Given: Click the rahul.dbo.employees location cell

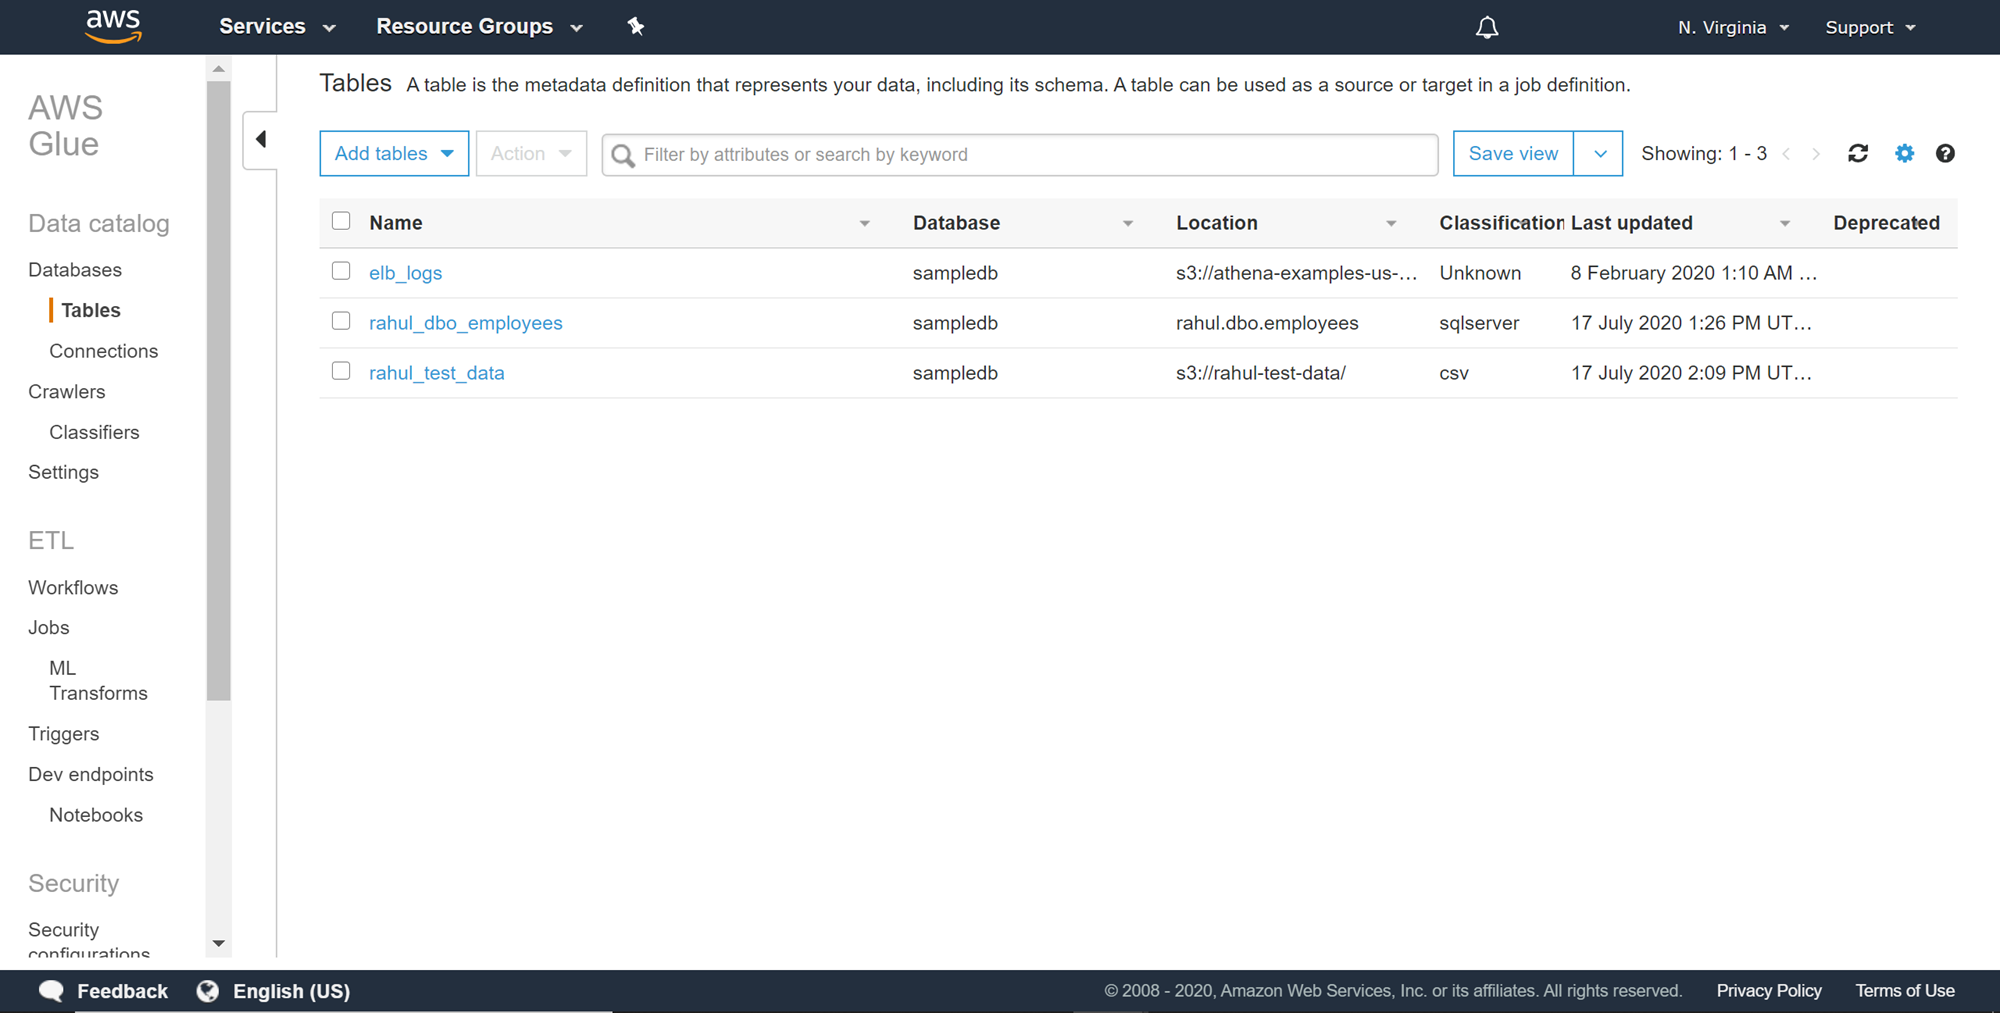Looking at the screenshot, I should tap(1267, 323).
